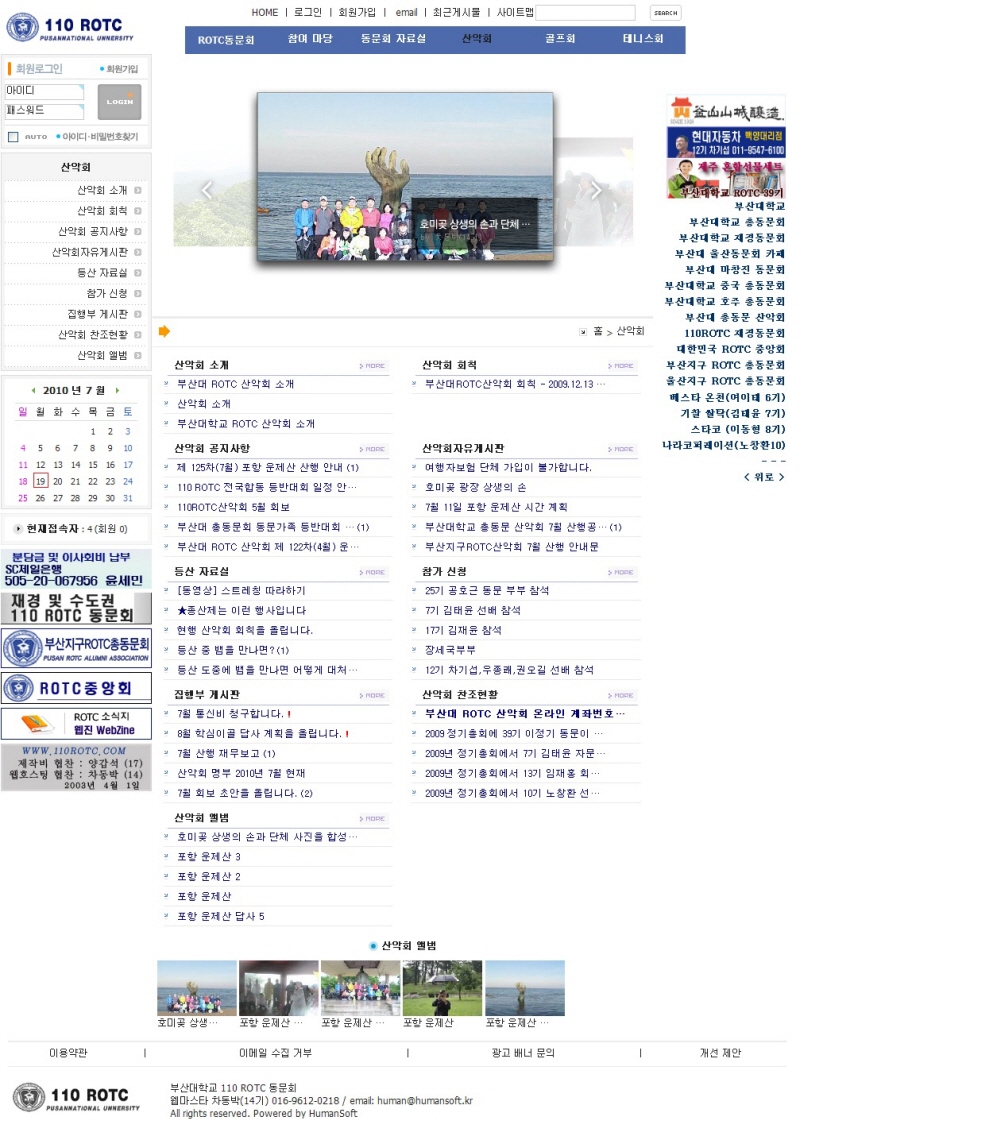Screen dimensions: 1000x1130
Task: Click the SEARCH button
Action: tap(665, 13)
